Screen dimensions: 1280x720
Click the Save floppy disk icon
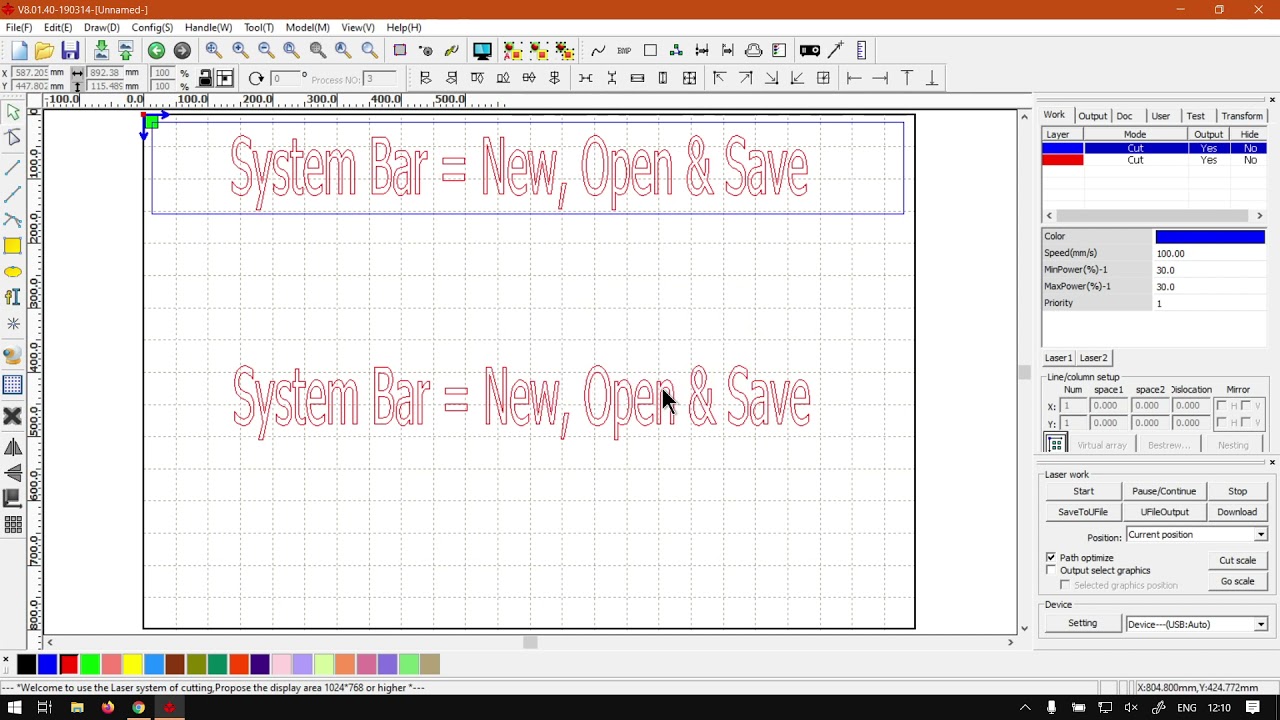pyautogui.click(x=70, y=51)
